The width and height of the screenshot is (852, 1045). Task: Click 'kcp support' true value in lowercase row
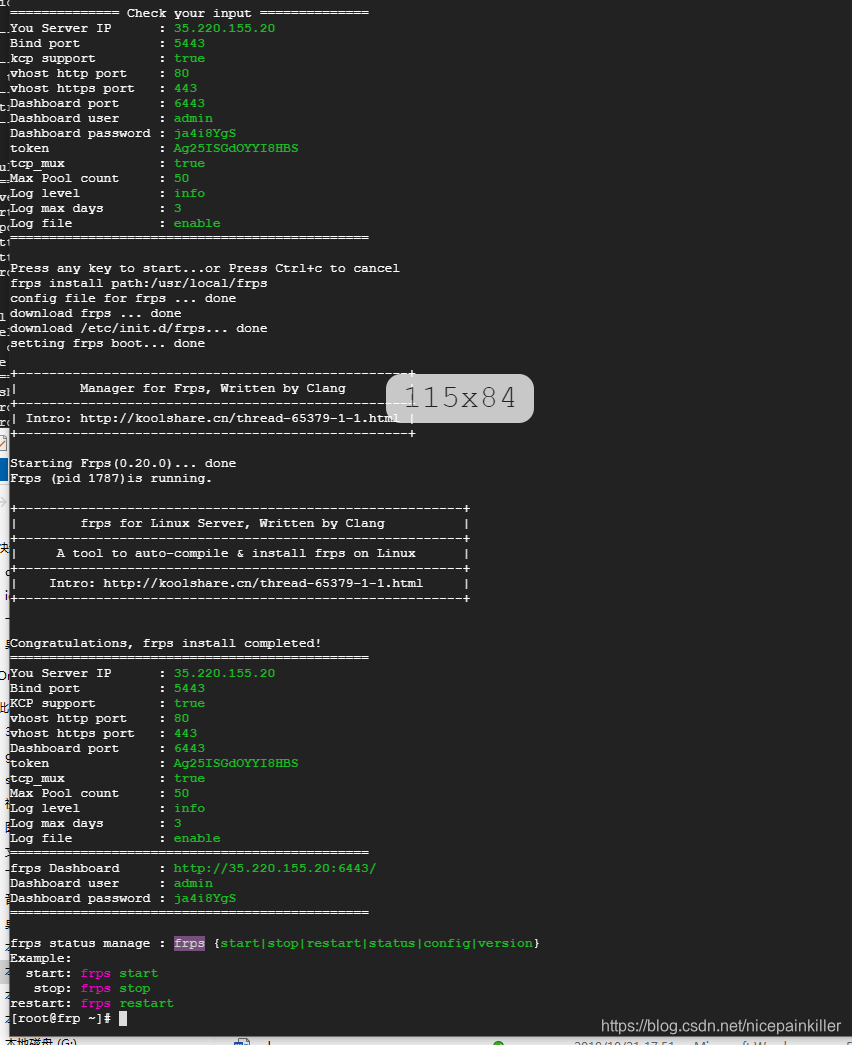point(189,58)
